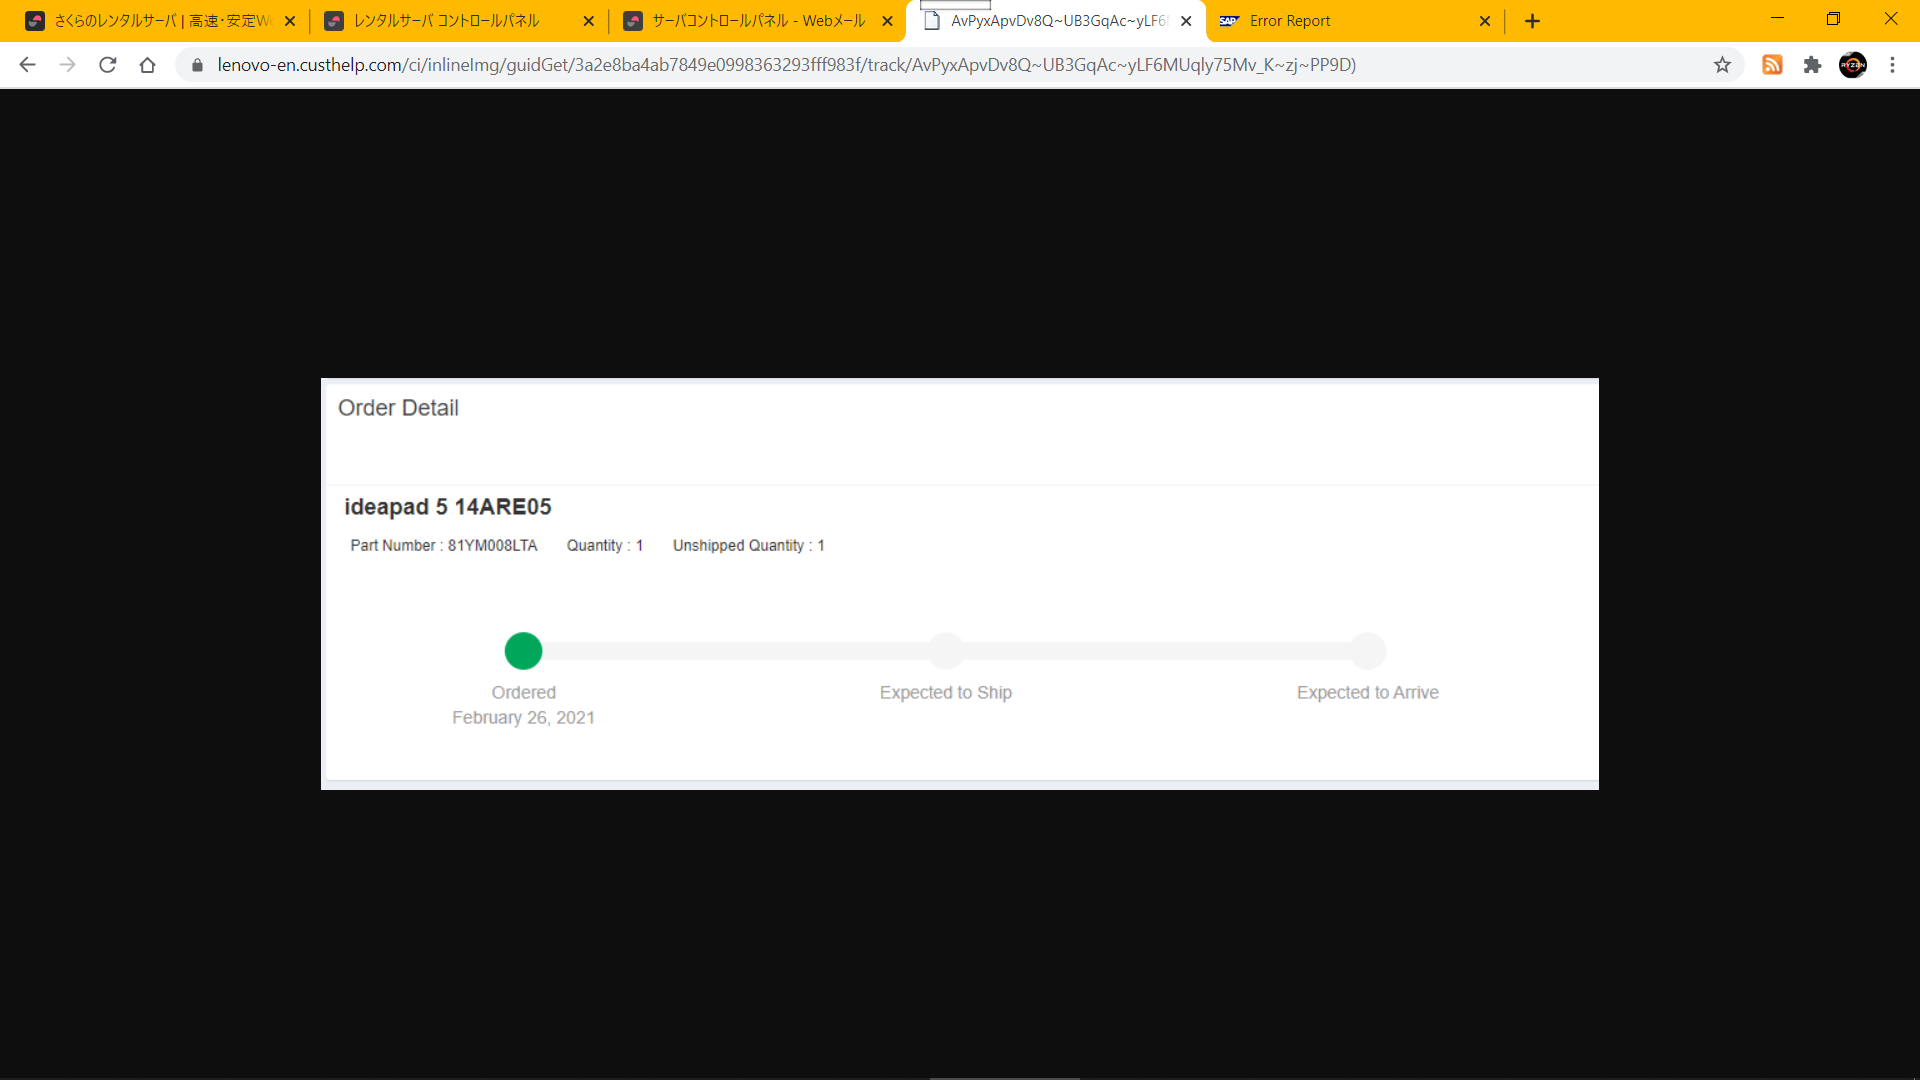Click Part Number 81YM008LTA text

(x=444, y=546)
